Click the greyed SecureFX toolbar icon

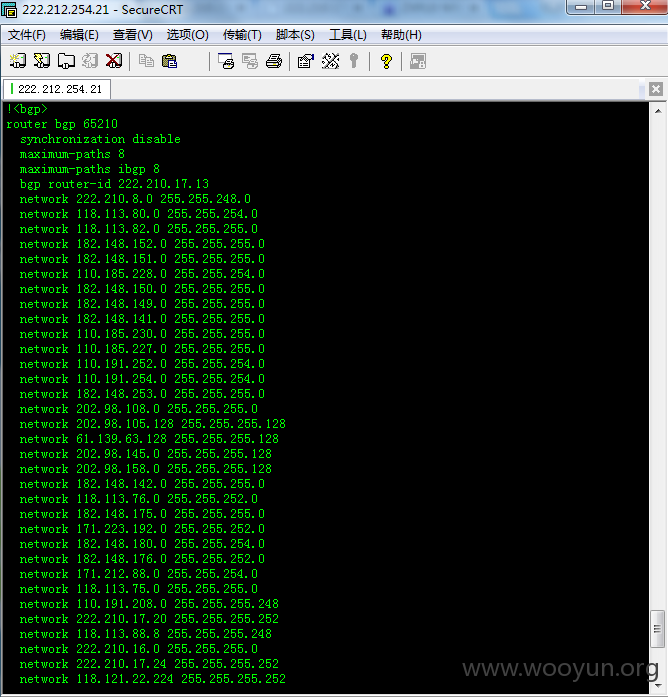[x=418, y=61]
